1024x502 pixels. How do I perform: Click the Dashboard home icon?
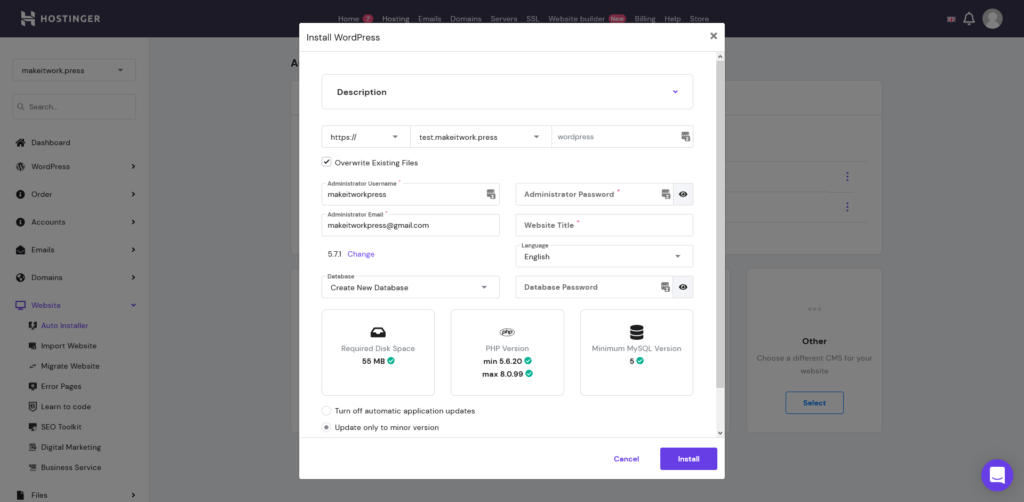click(20, 142)
